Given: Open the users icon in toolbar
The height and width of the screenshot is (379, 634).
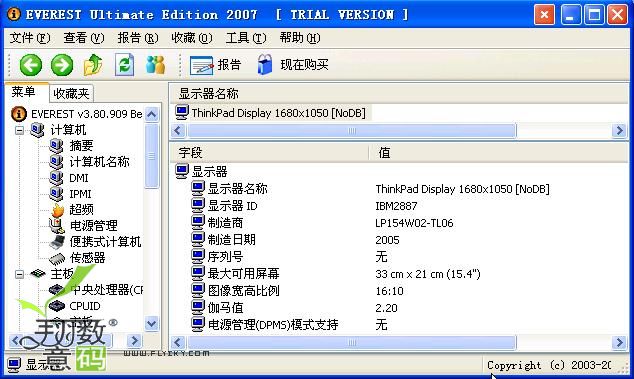Looking at the screenshot, I should pos(156,65).
